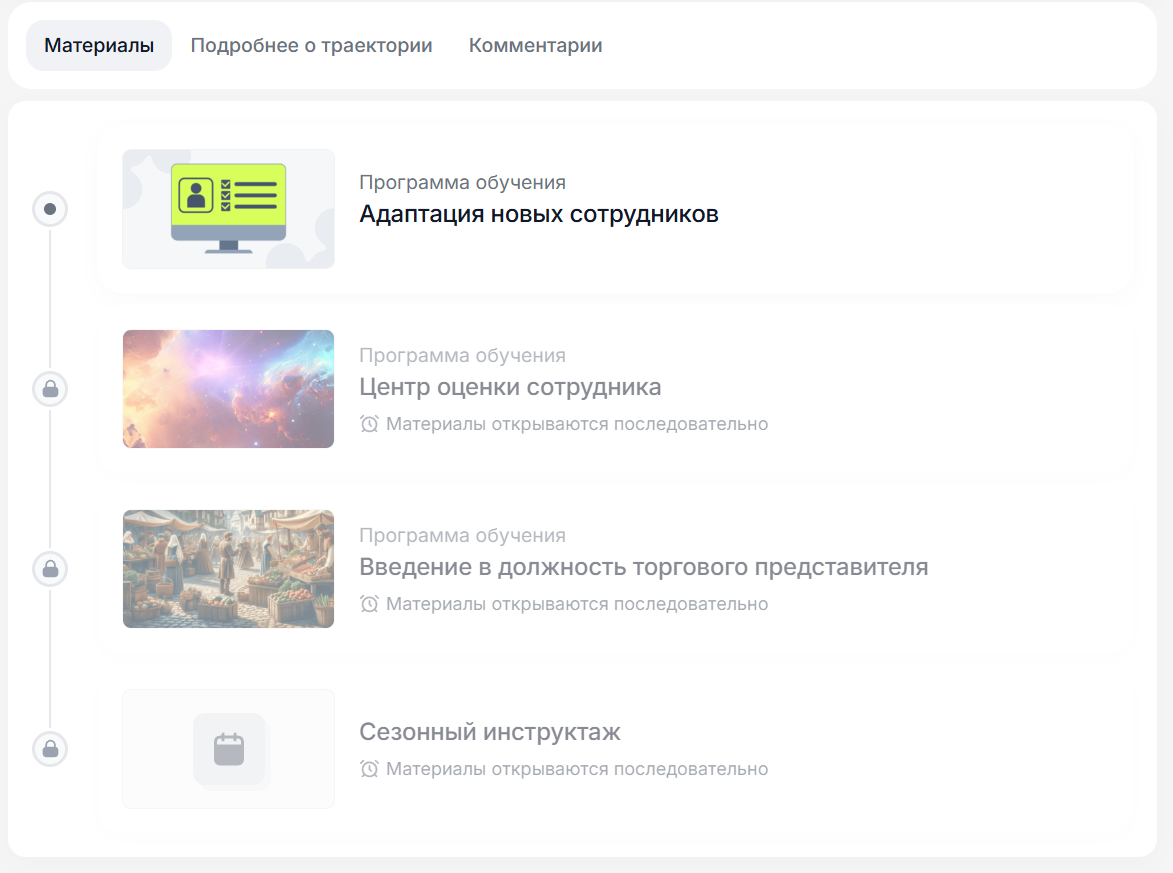Select Введение в должность торгового представителя title
The width and height of the screenshot is (1173, 873).
click(643, 567)
